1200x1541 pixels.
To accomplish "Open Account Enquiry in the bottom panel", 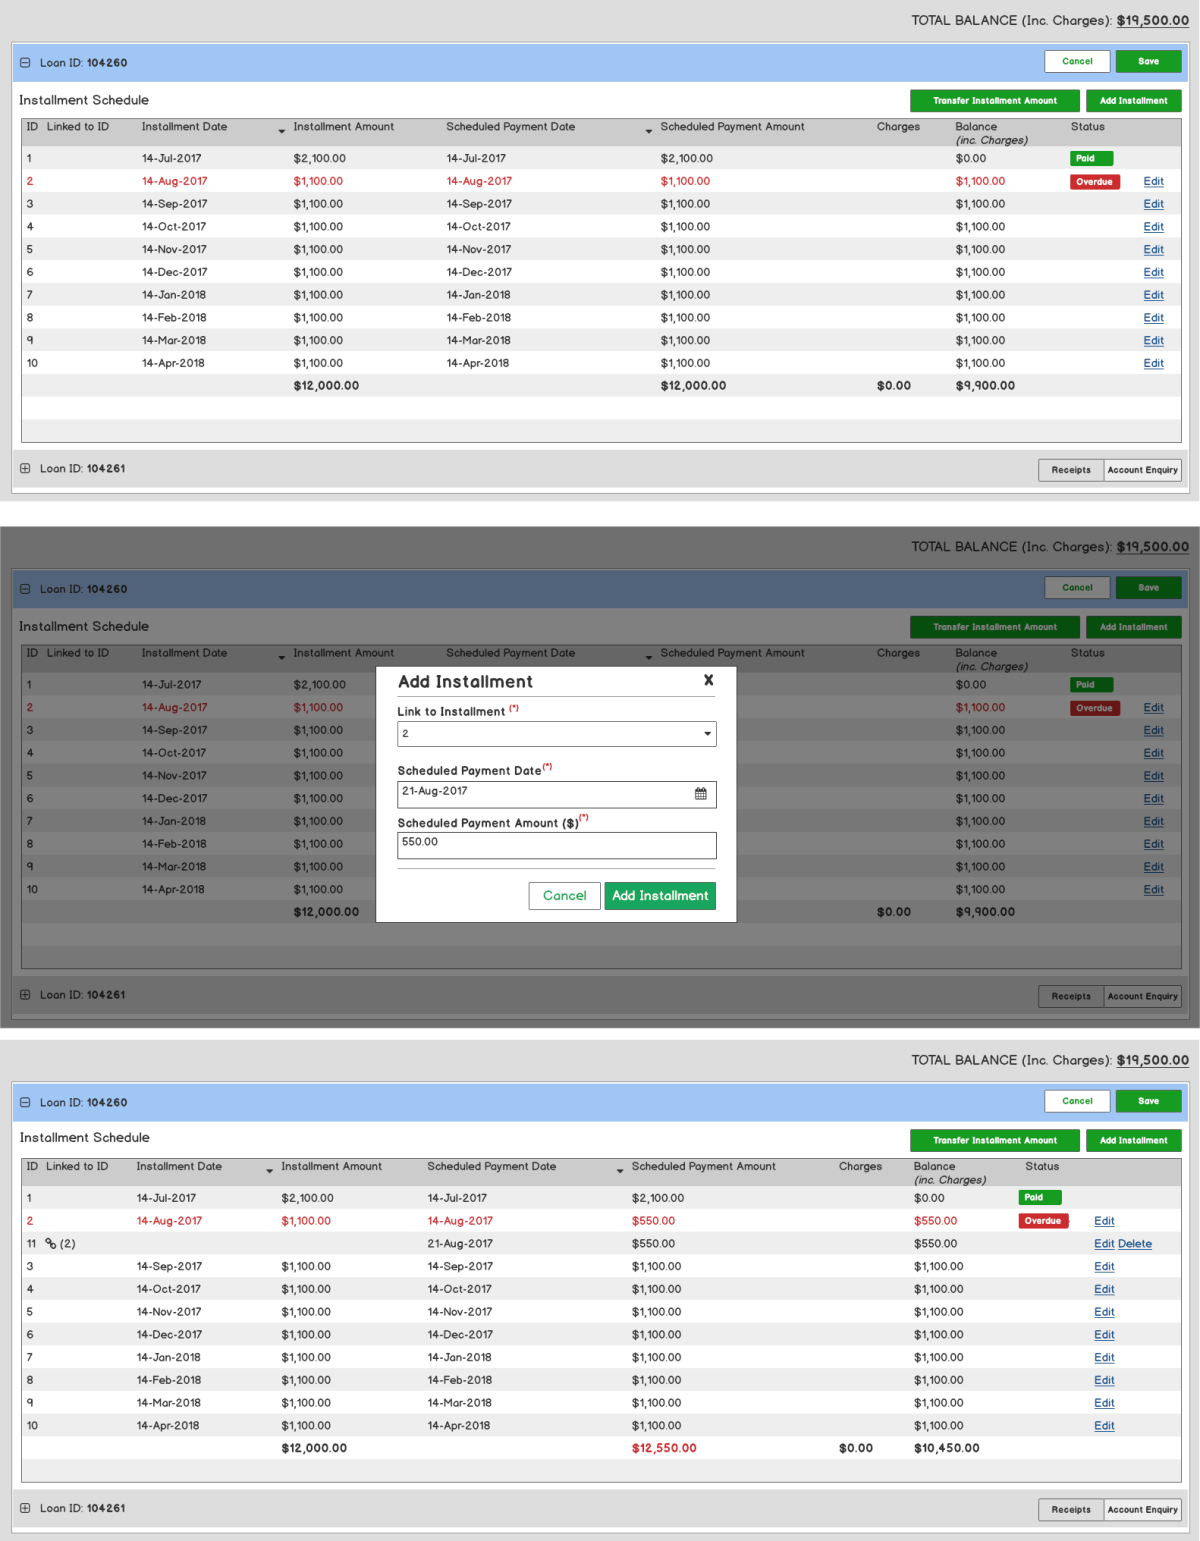I will (1143, 1510).
